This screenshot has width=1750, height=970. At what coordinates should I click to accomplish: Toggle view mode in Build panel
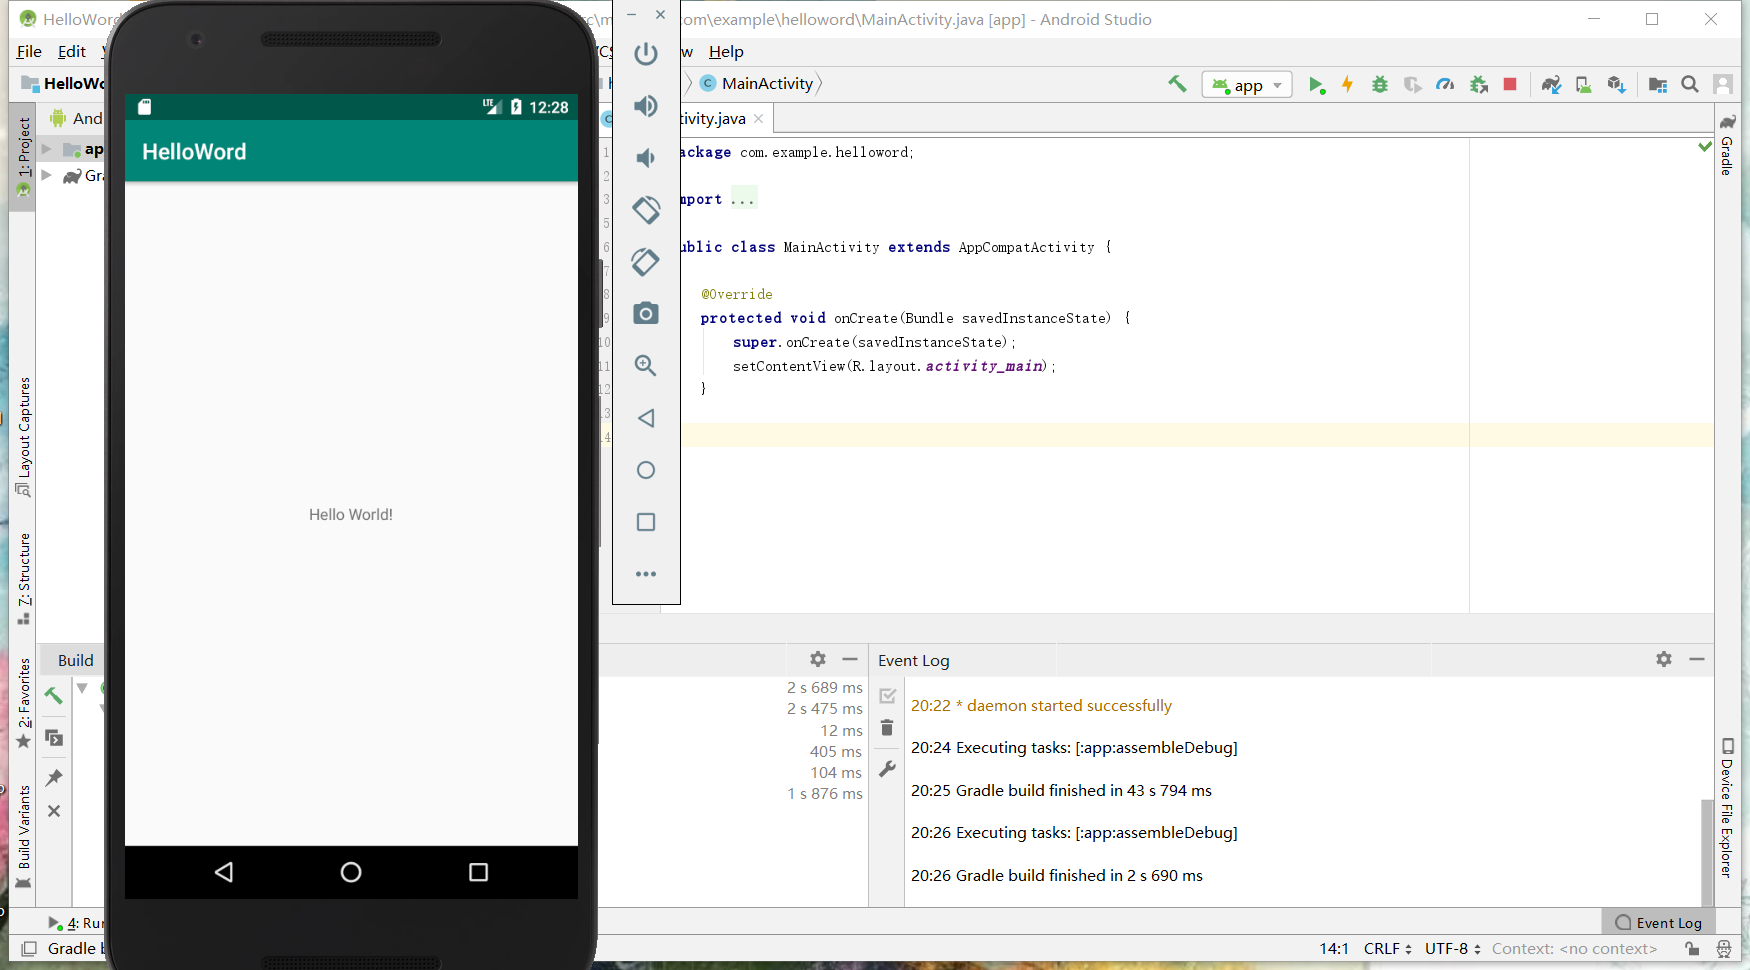[54, 738]
